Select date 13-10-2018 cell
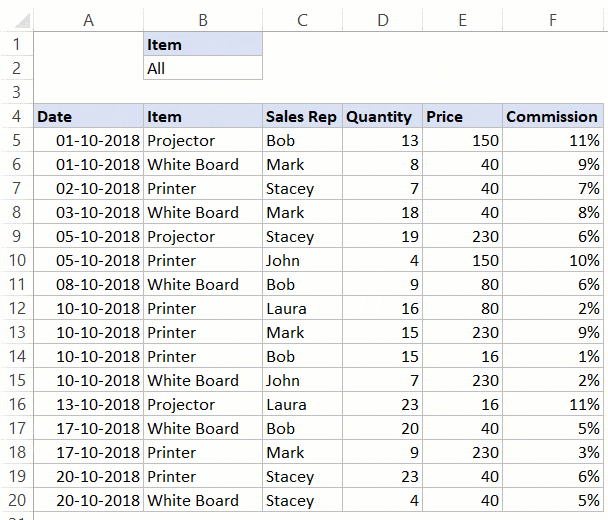This screenshot has width=608, height=520. [x=88, y=404]
